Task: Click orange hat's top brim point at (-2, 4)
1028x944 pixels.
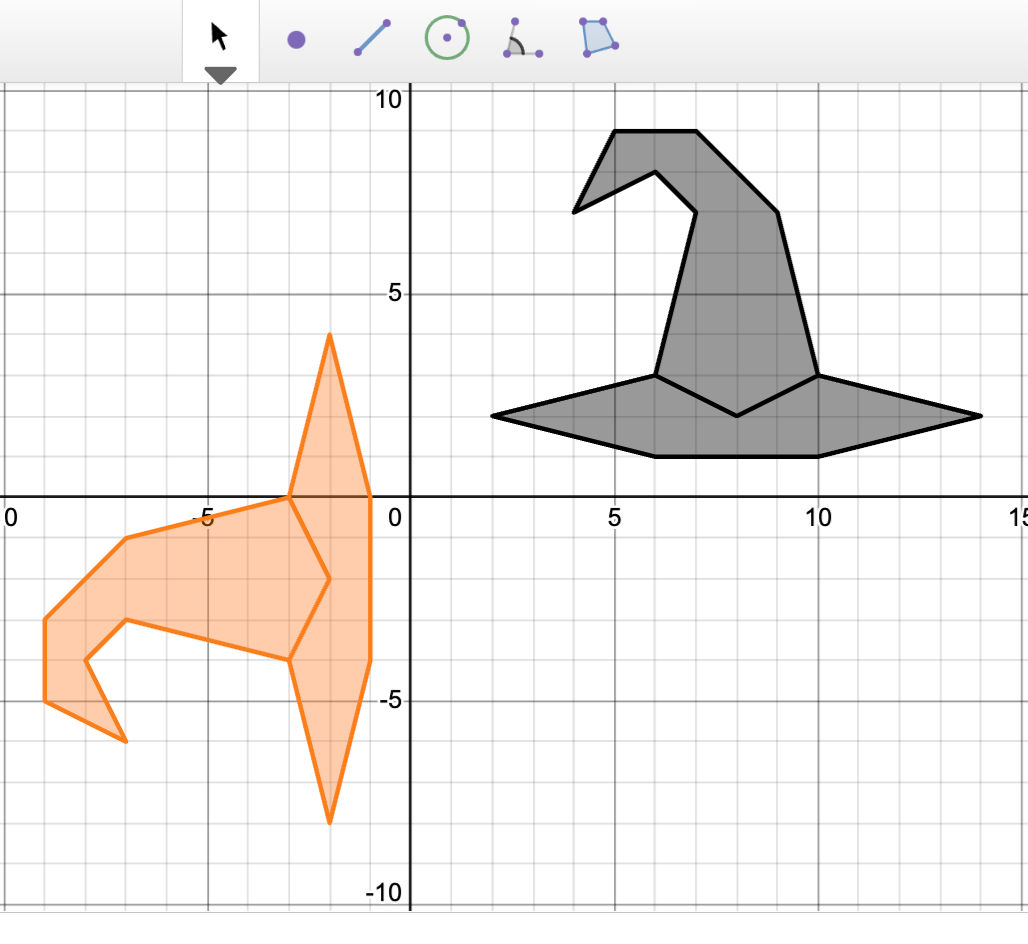Action: [329, 335]
